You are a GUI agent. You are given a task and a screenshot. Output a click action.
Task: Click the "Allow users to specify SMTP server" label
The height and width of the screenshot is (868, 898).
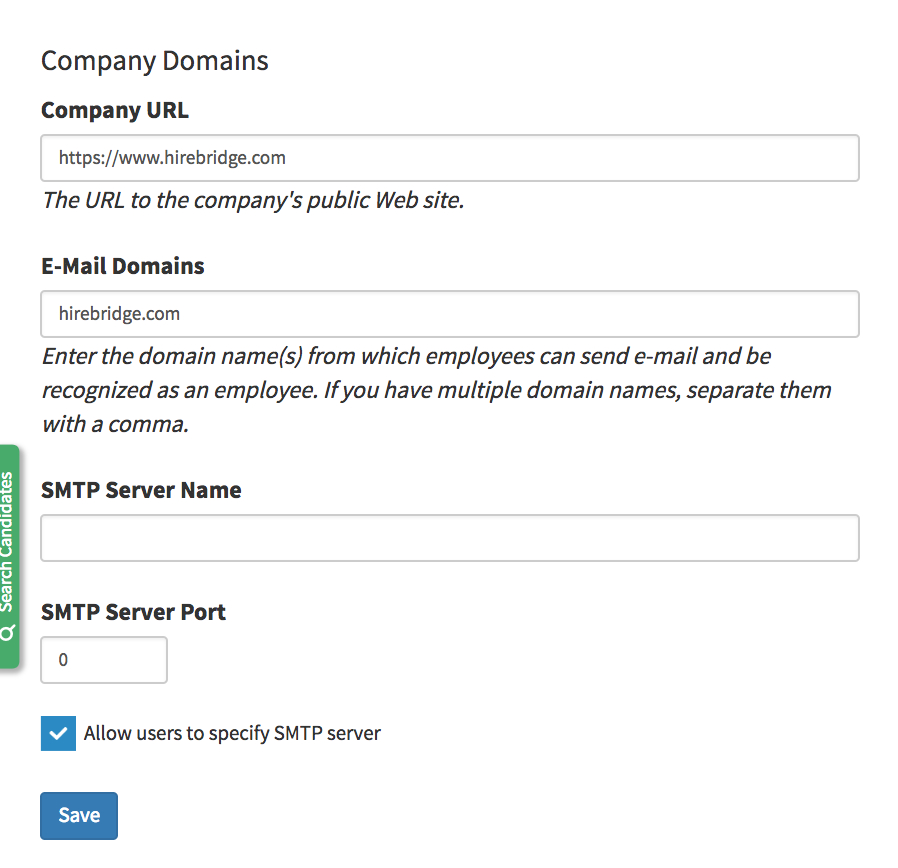pyautogui.click(x=232, y=733)
